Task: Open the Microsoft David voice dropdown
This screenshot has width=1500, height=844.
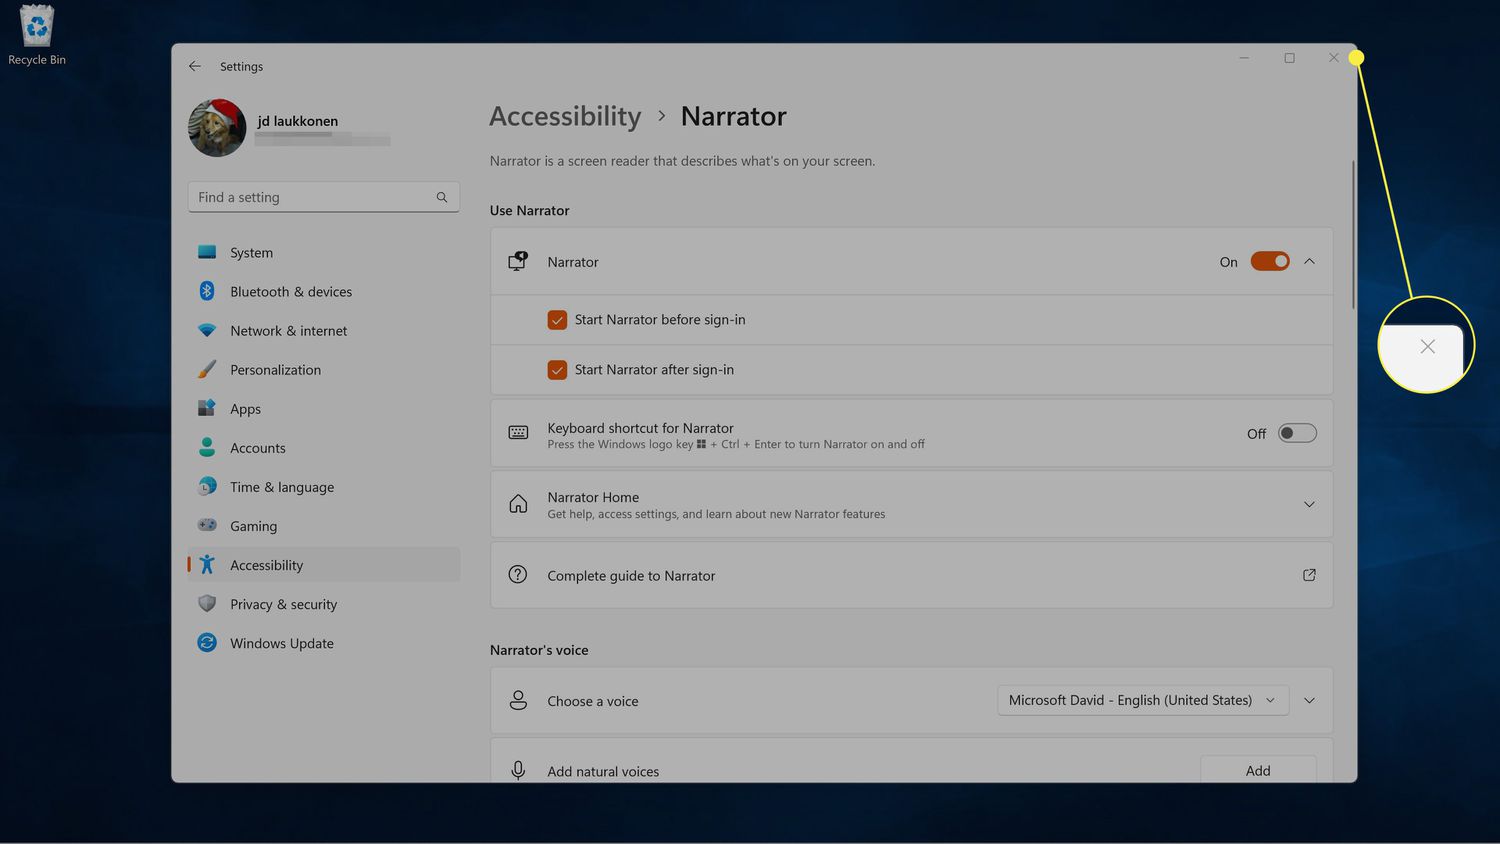Action: [1143, 700]
